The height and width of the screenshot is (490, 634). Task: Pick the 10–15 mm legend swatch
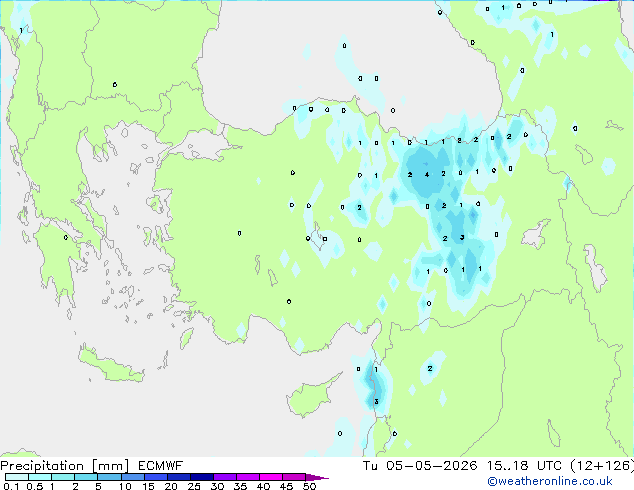click(132, 477)
